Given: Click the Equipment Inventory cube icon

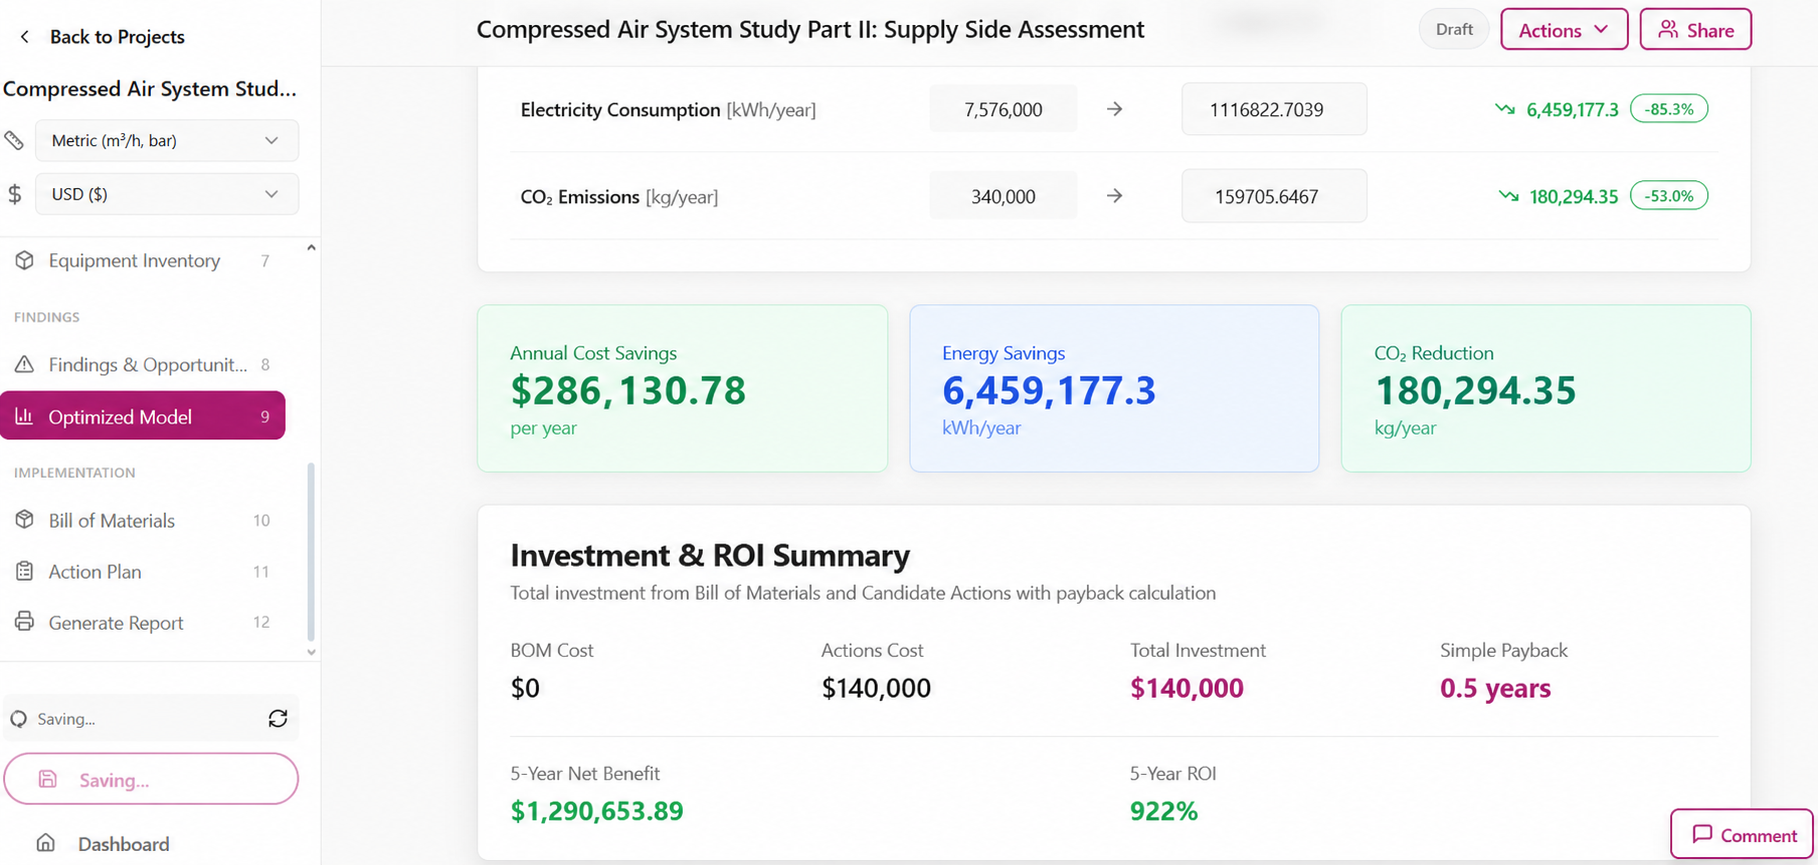Looking at the screenshot, I should pos(25,260).
